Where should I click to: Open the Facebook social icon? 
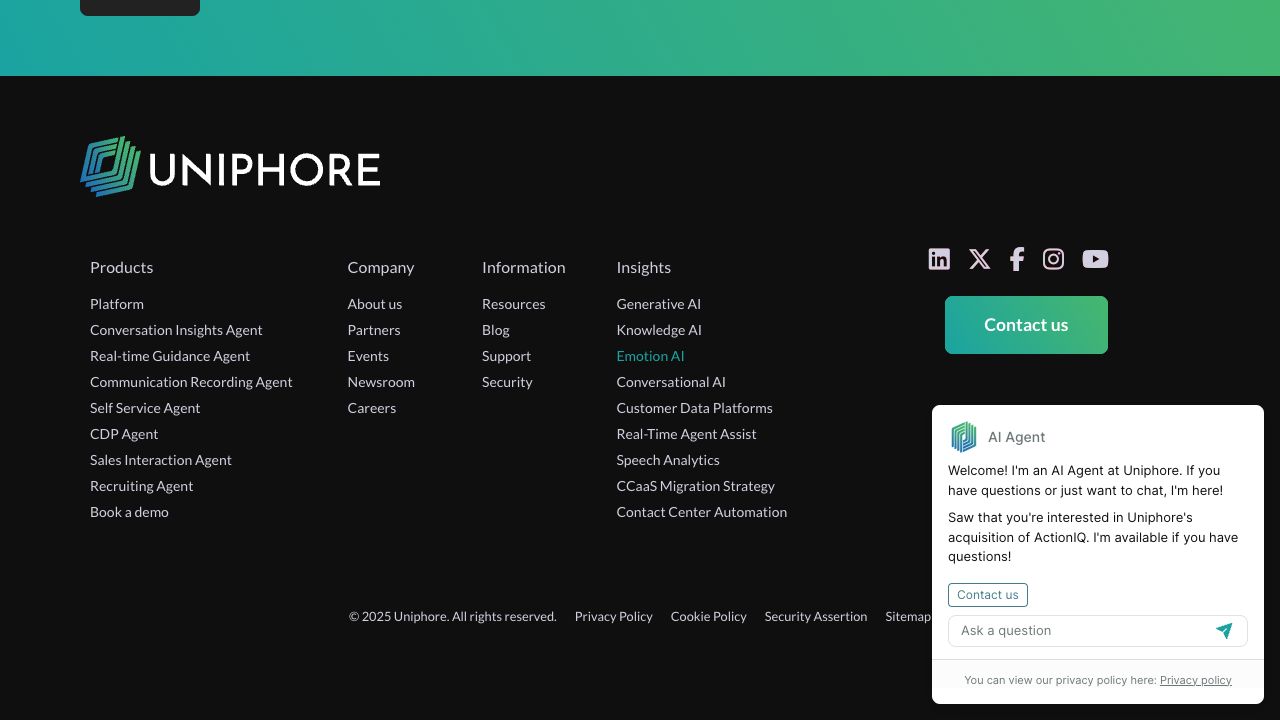coord(1016,260)
